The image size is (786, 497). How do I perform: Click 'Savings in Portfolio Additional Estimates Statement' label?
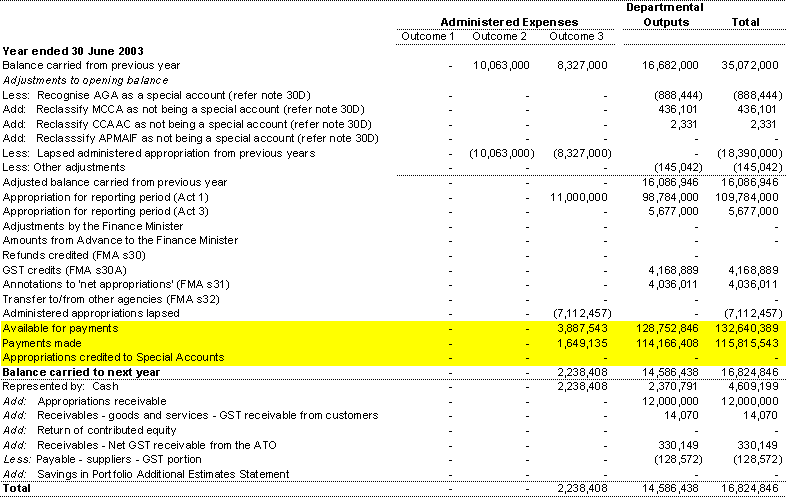[x=164, y=474]
